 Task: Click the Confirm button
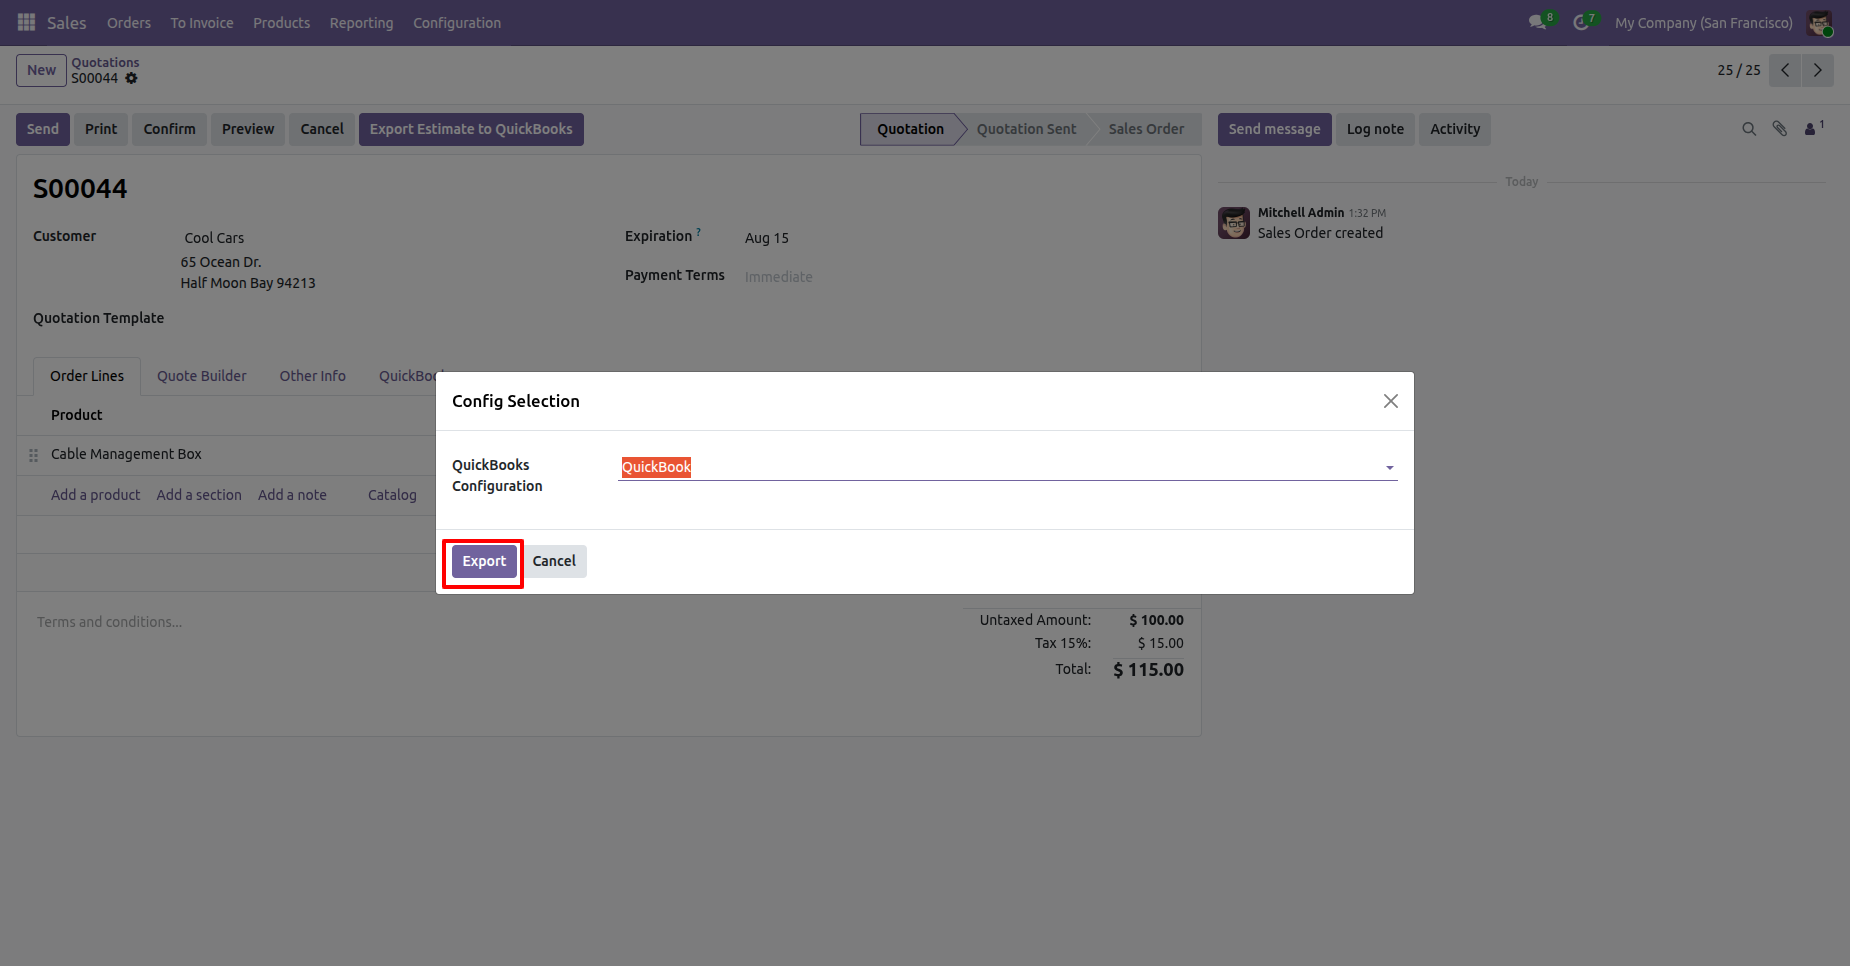[x=169, y=129]
